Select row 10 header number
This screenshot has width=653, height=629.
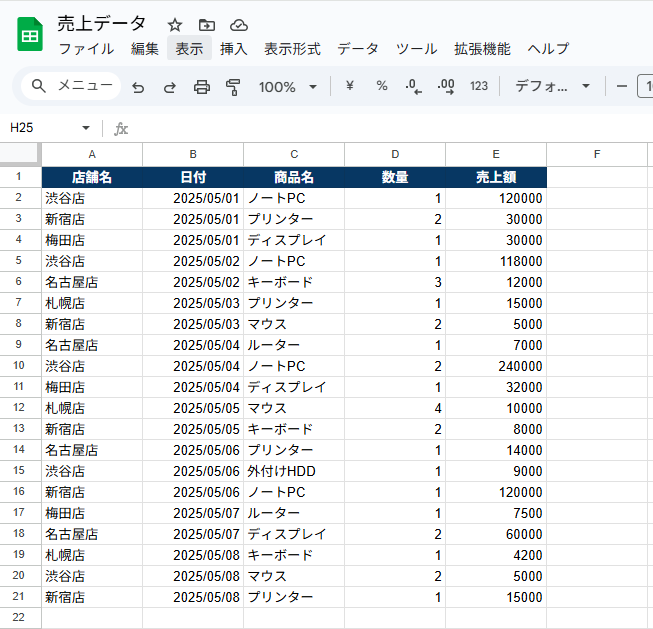pyautogui.click(x=19, y=366)
